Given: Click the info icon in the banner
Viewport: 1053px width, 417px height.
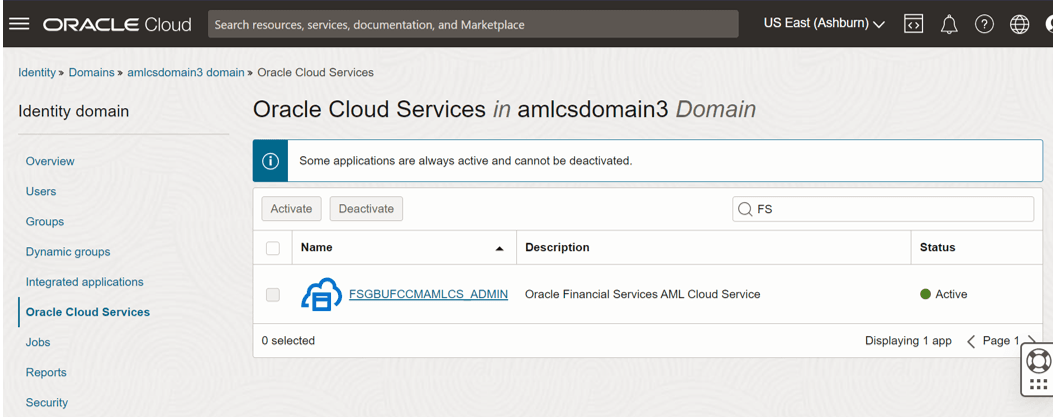Looking at the screenshot, I should pyautogui.click(x=270, y=161).
